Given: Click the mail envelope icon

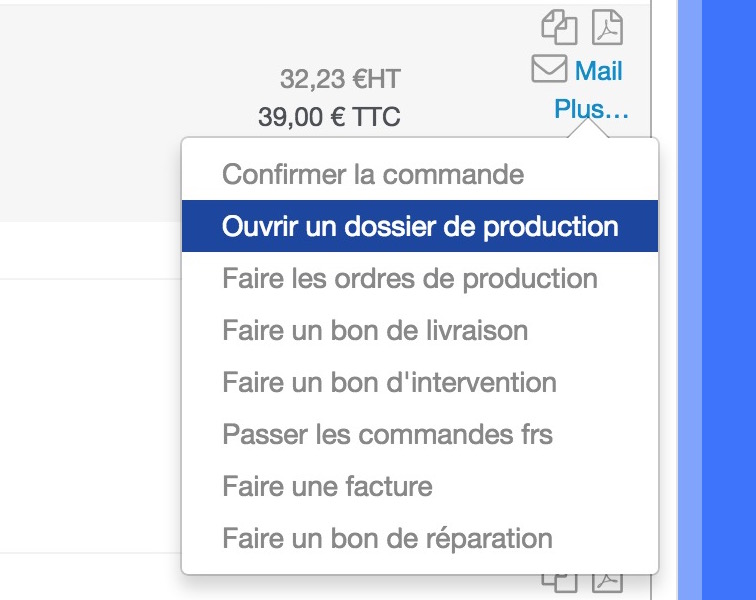Looking at the screenshot, I should click(549, 68).
